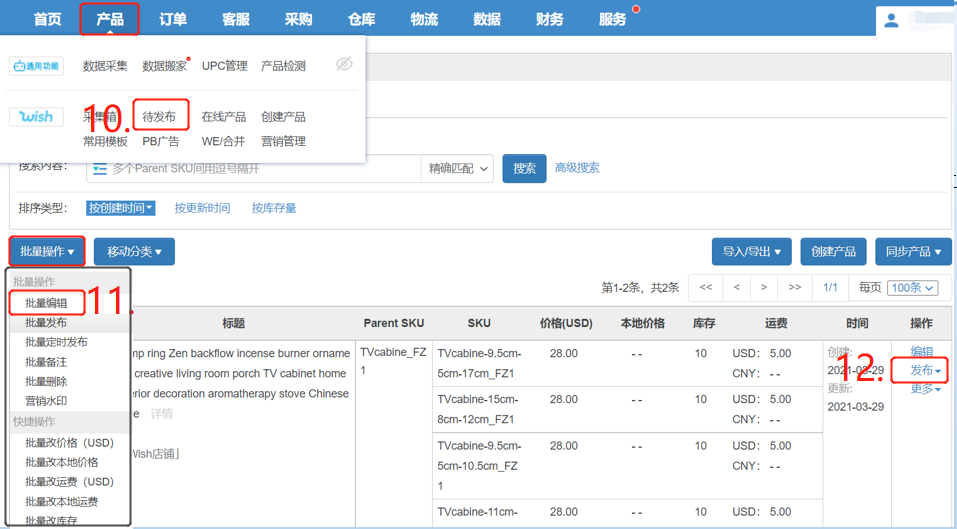
Task: Open the 订单 top menu
Action: click(173, 20)
